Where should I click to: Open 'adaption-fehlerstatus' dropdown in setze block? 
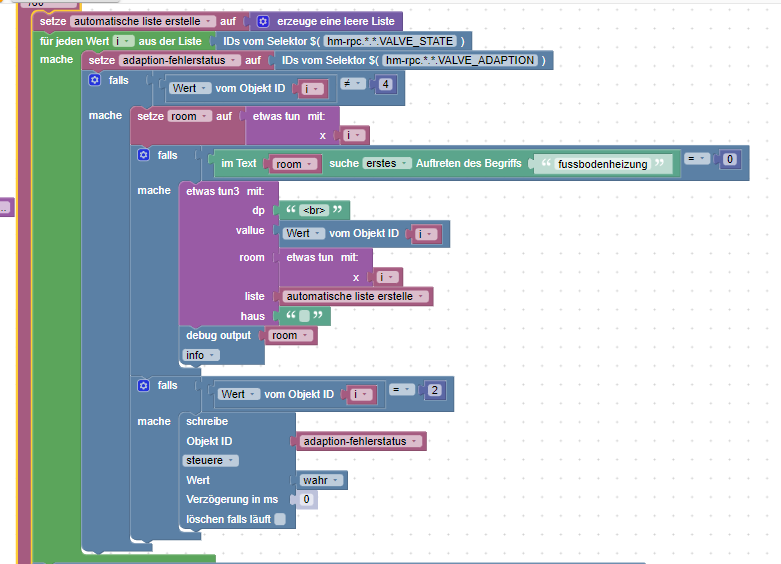(179, 60)
